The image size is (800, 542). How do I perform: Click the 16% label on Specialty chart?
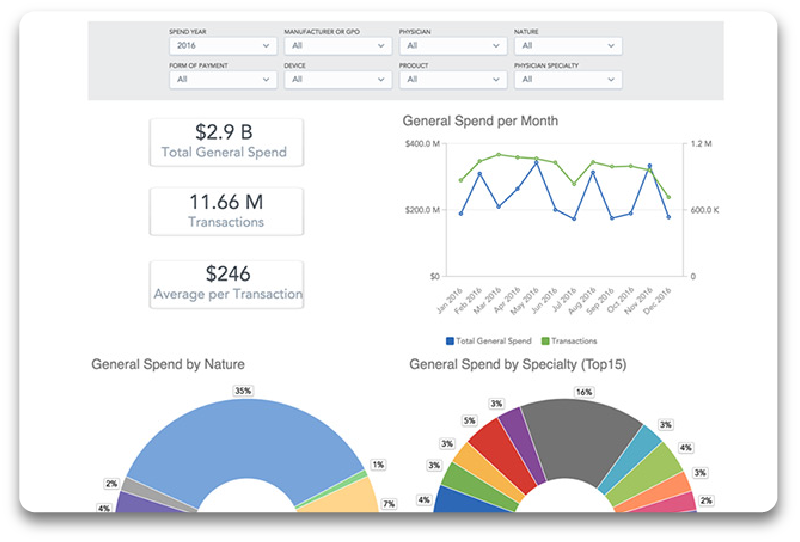pyautogui.click(x=584, y=392)
